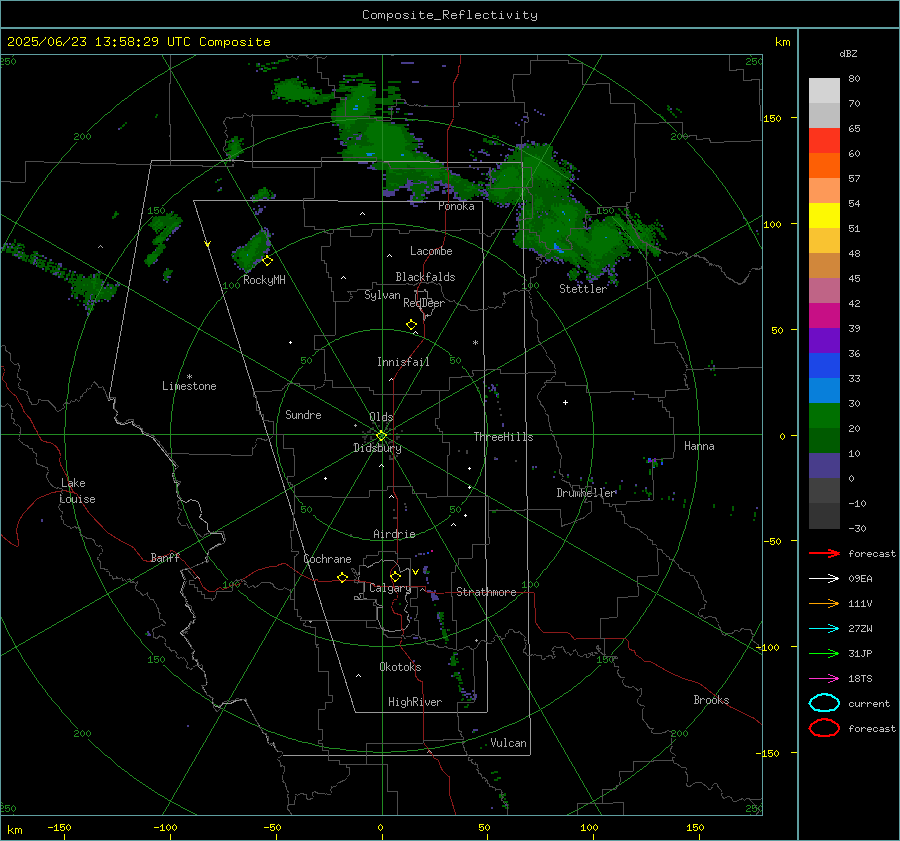This screenshot has width=900, height=841.
Task: Click the red forecast arrow legend icon
Action: 824,553
